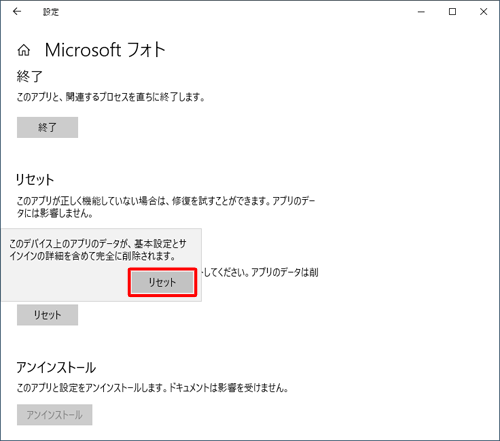Click the greyed アンインストール button
This screenshot has height=441, width=500.
pos(54,415)
